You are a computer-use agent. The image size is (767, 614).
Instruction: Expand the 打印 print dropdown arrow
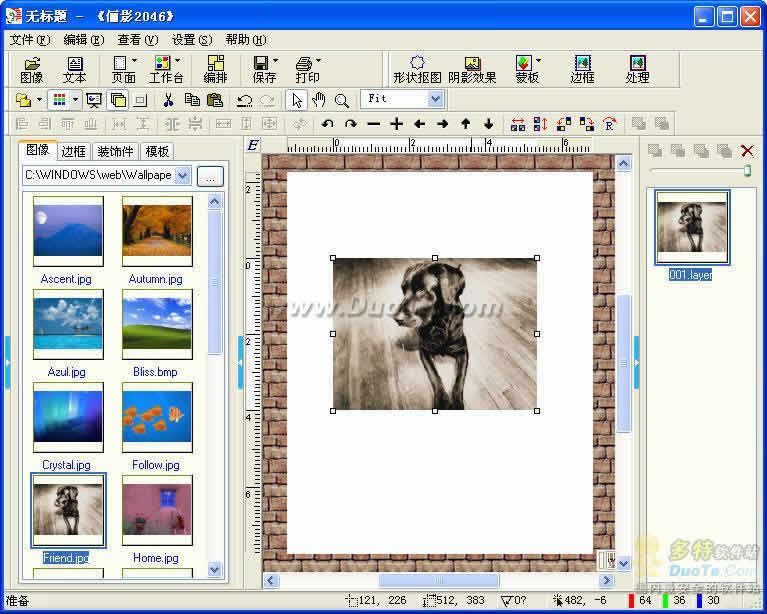pyautogui.click(x=318, y=61)
